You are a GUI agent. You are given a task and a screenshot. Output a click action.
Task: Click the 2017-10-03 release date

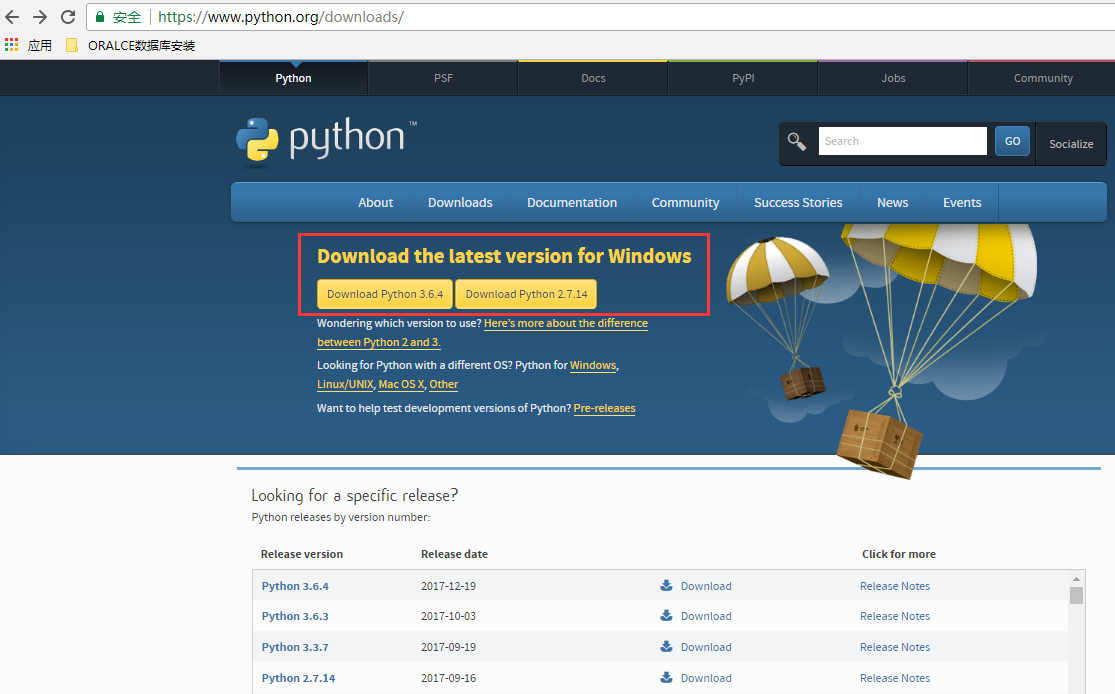[448, 616]
